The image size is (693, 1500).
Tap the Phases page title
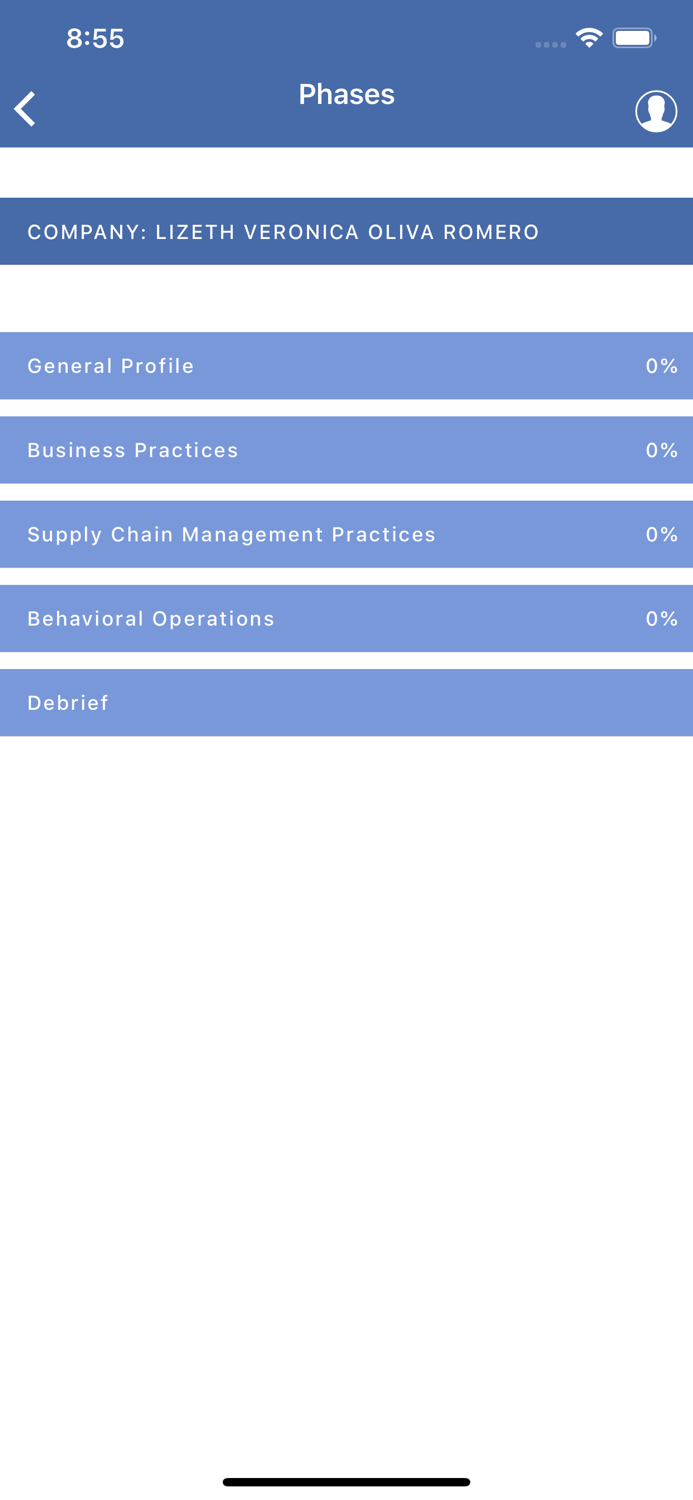click(346, 94)
